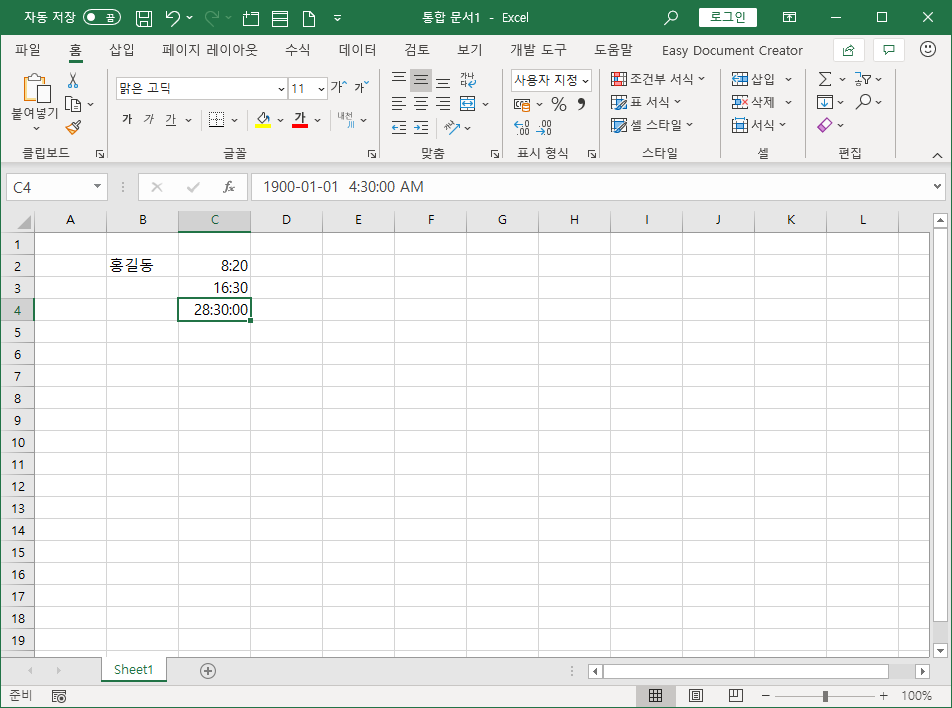952x708 pixels.
Task: Open the Search magnifier in title bar
Action: pyautogui.click(x=670, y=18)
